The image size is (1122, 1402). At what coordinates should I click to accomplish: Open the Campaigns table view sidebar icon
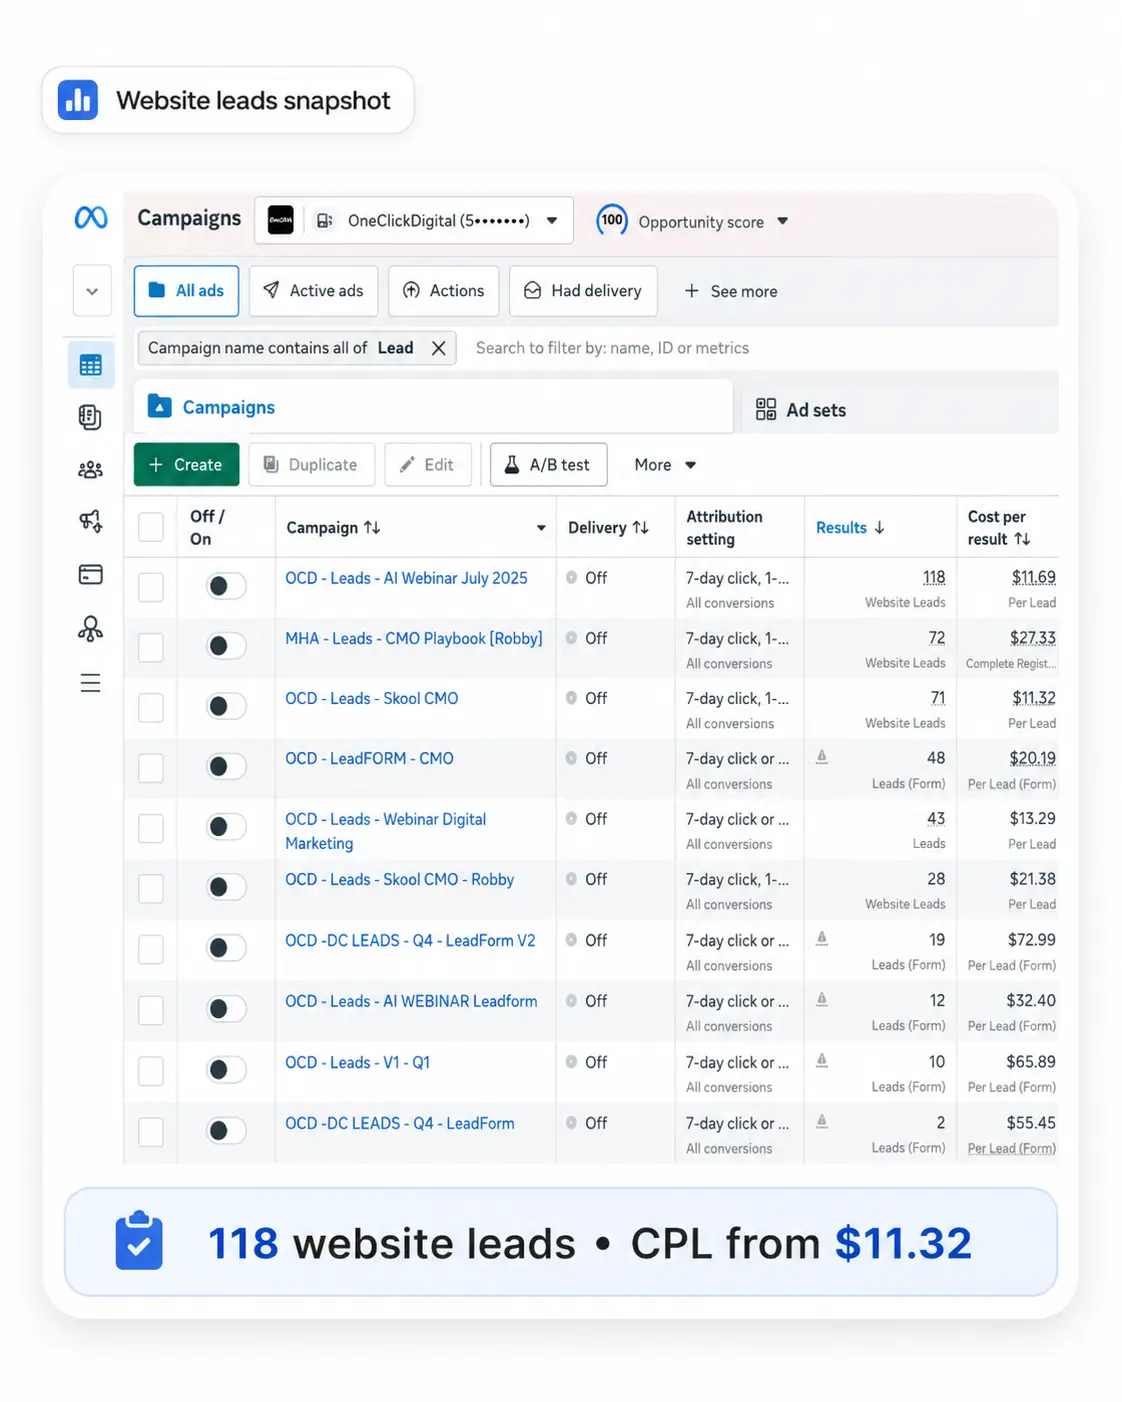pos(91,365)
